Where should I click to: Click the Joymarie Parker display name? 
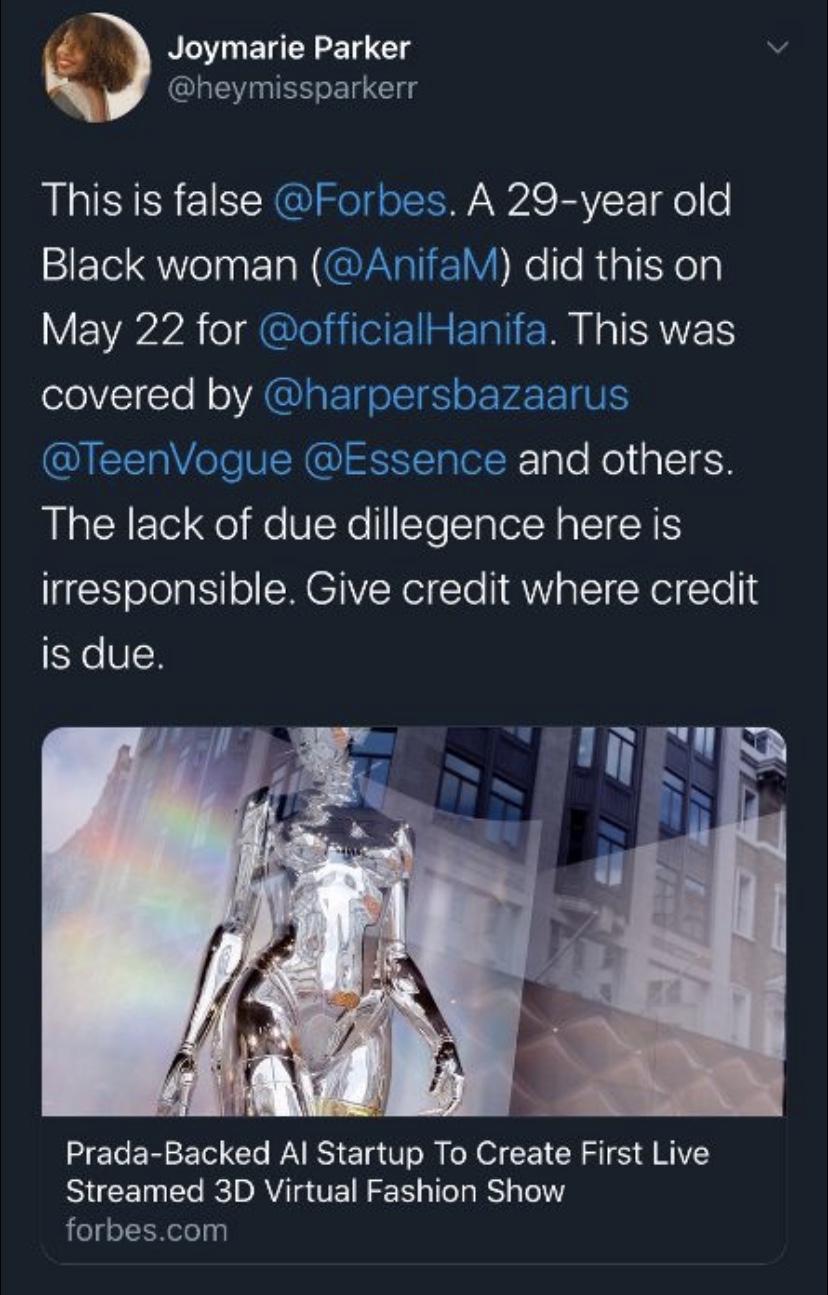(x=288, y=46)
